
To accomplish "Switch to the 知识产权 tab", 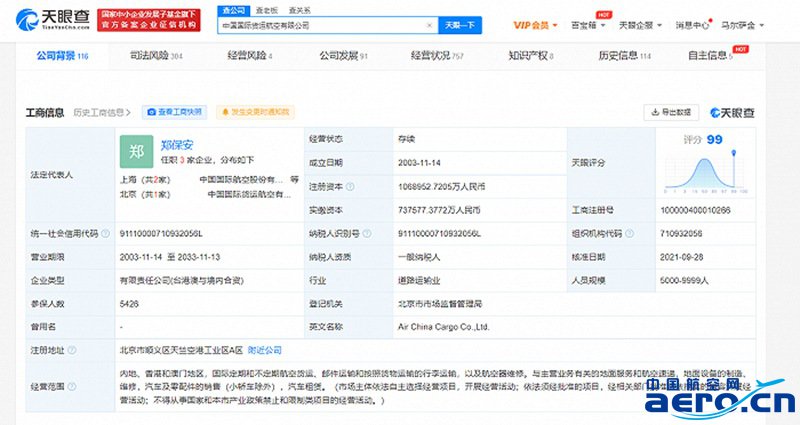I will tap(531, 56).
